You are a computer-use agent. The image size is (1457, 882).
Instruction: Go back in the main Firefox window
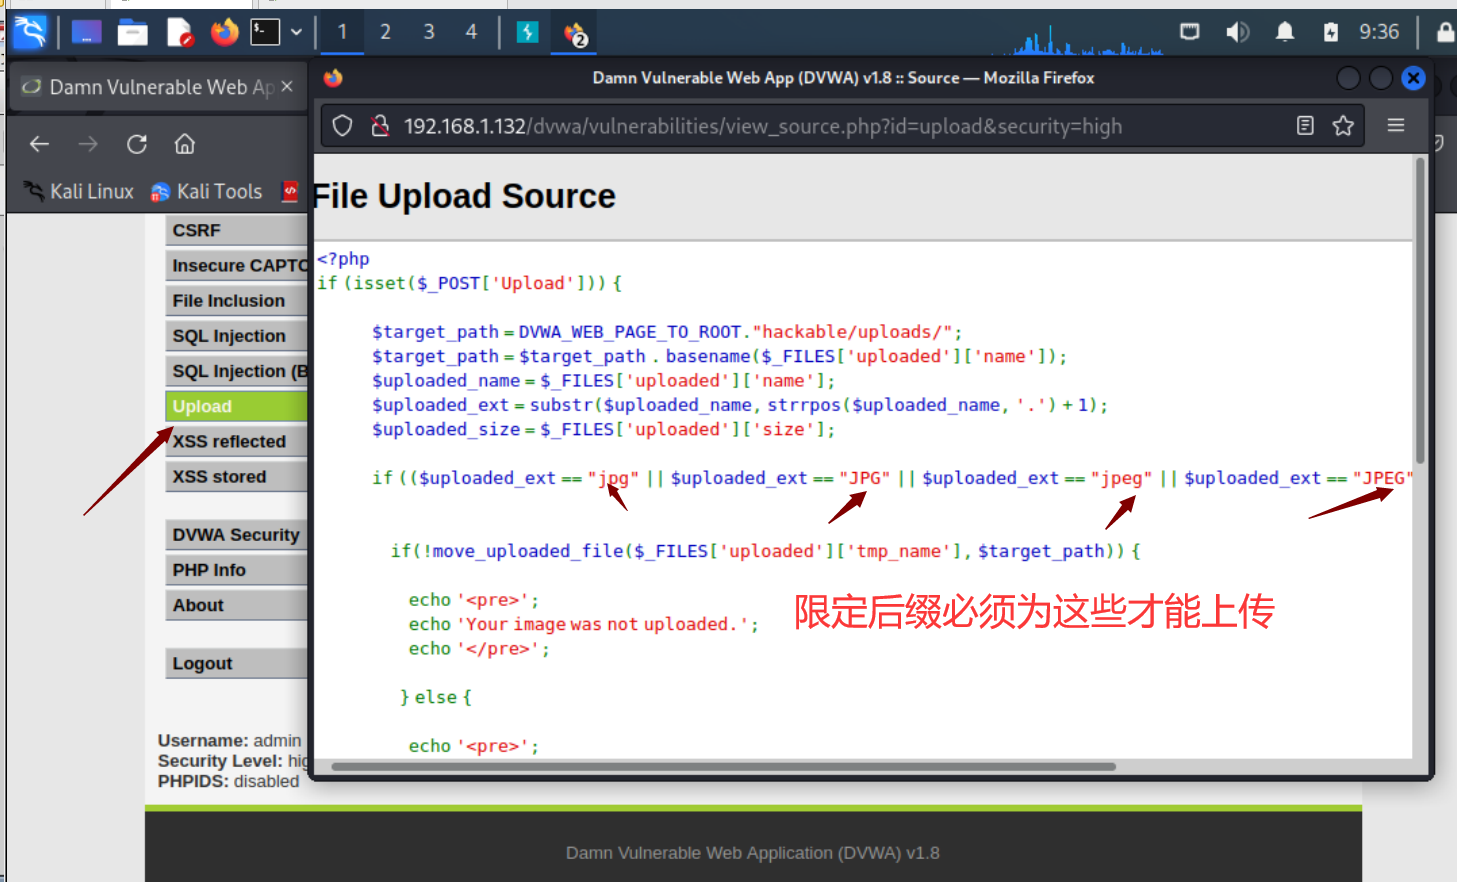[39, 144]
